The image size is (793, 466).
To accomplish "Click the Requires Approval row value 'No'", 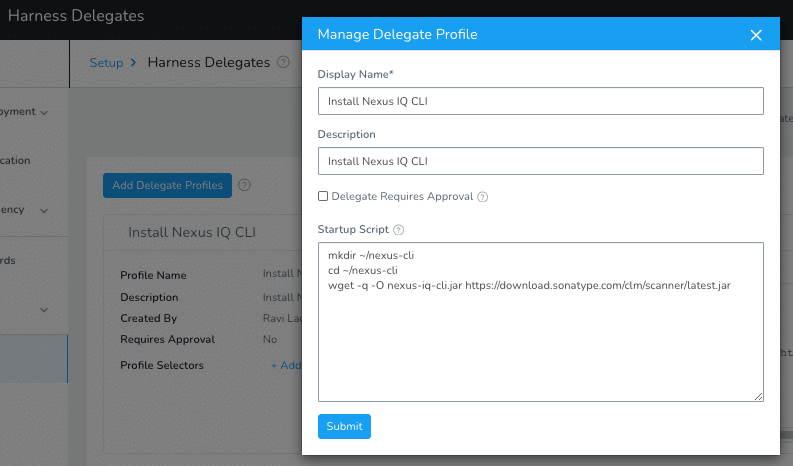I will click(x=270, y=339).
